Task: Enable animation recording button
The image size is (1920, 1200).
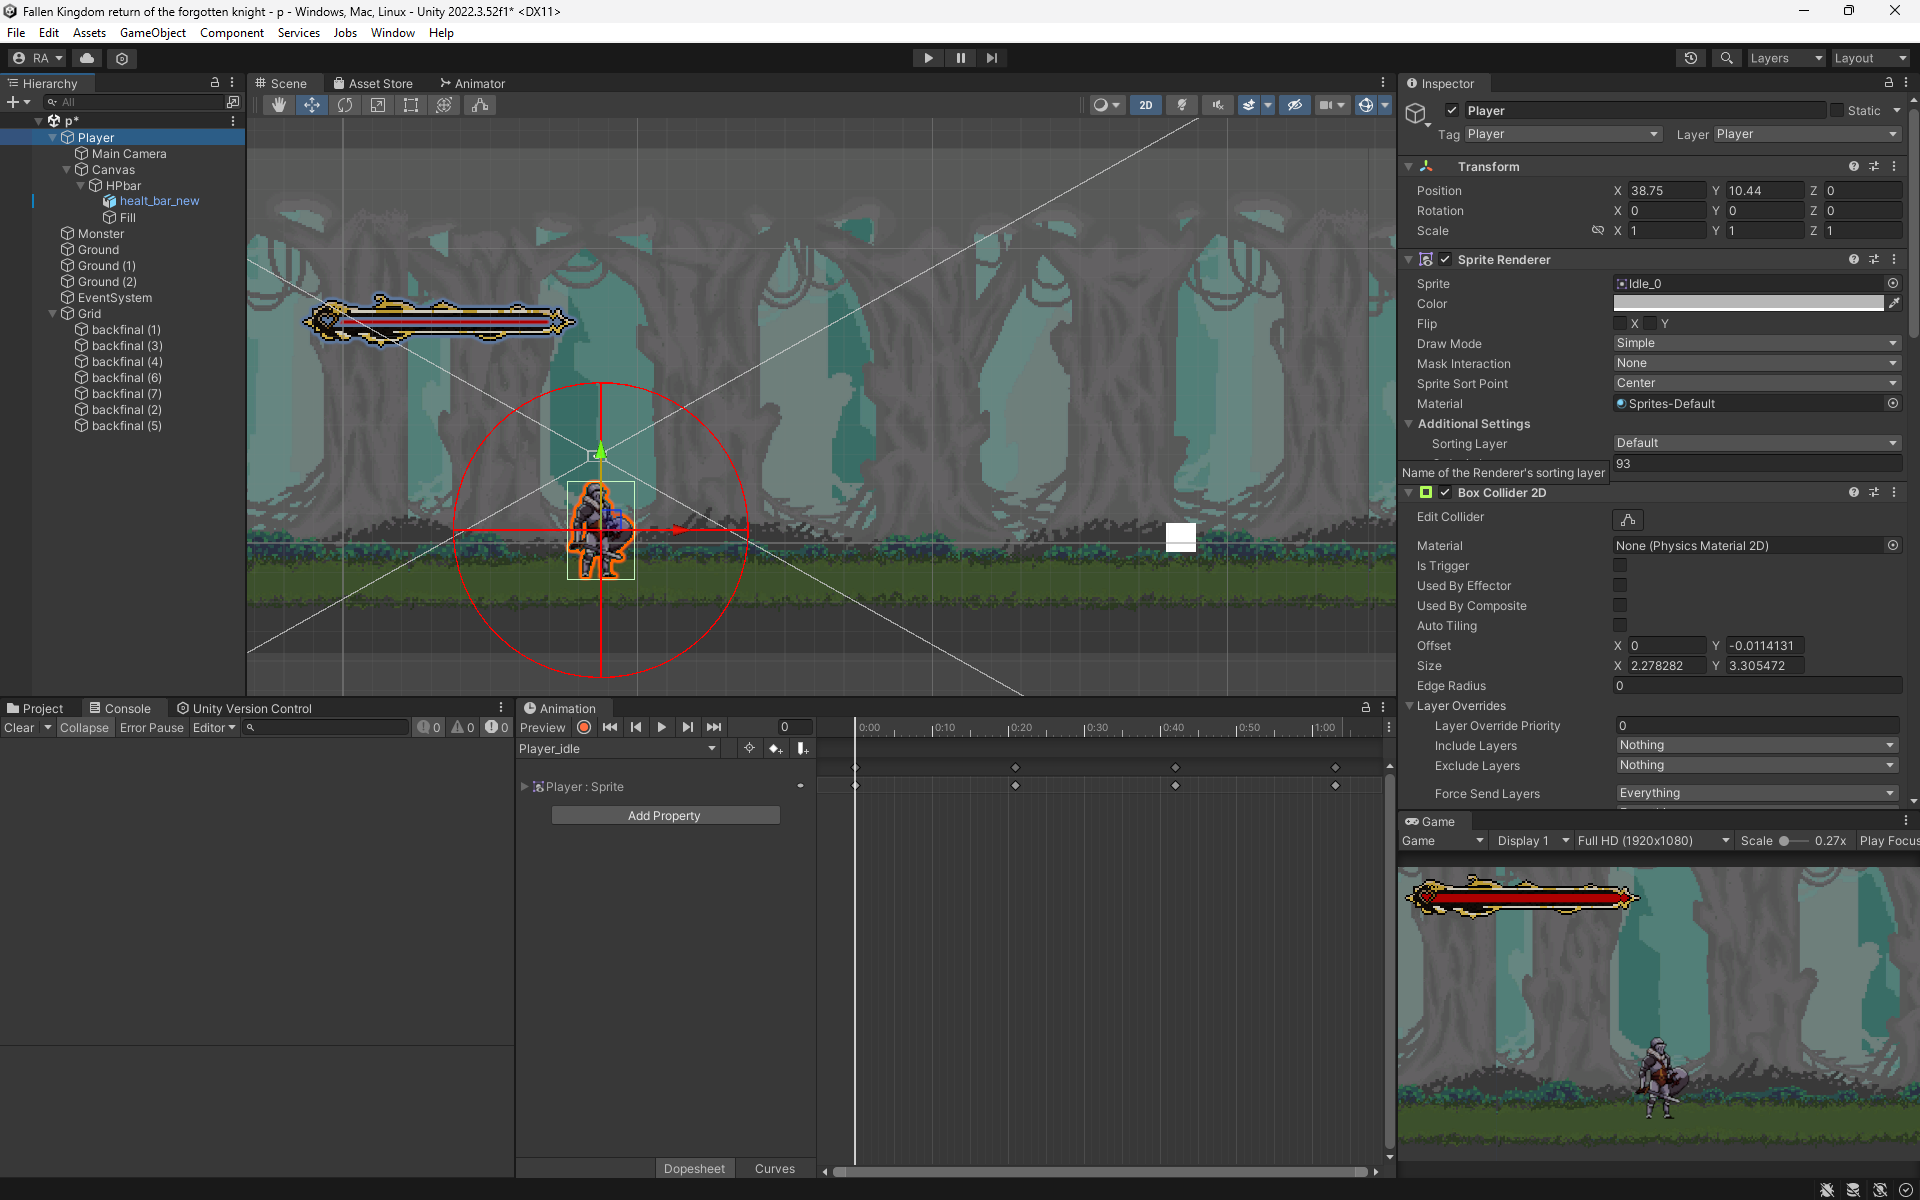Action: 584,727
